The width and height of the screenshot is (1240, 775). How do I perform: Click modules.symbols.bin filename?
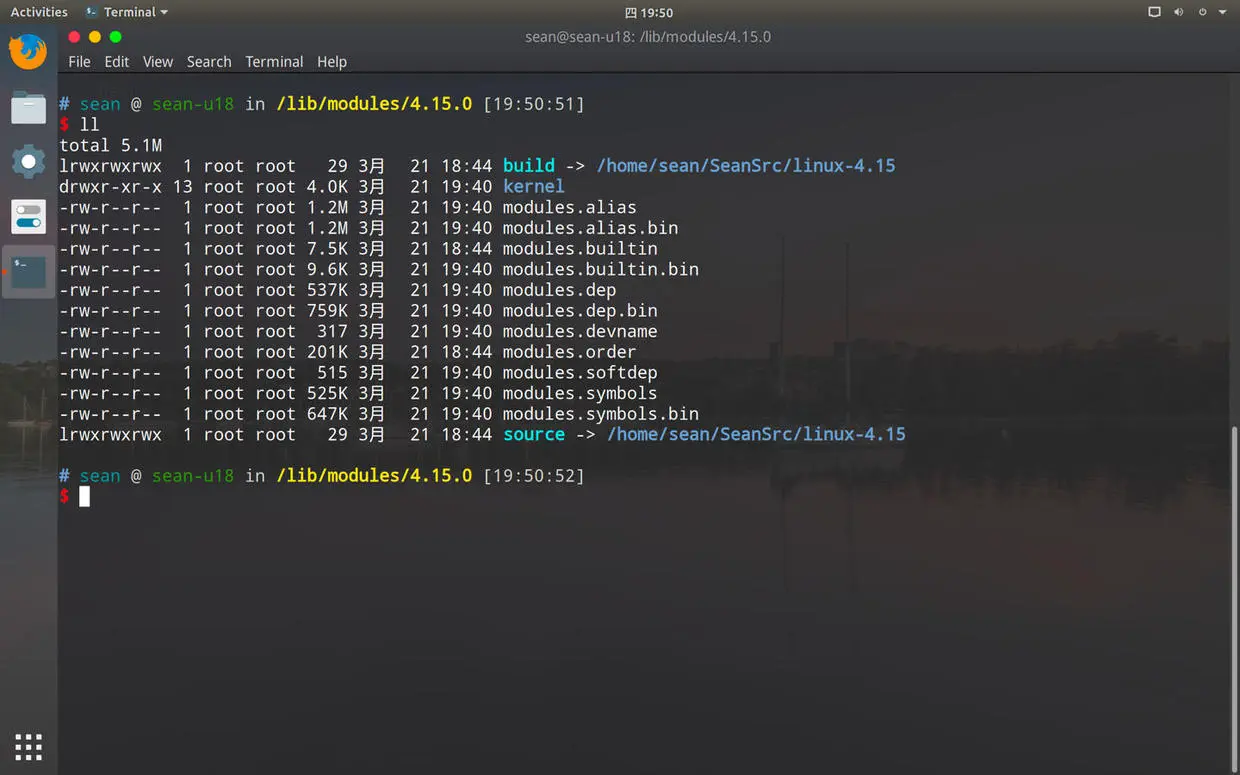(x=601, y=414)
